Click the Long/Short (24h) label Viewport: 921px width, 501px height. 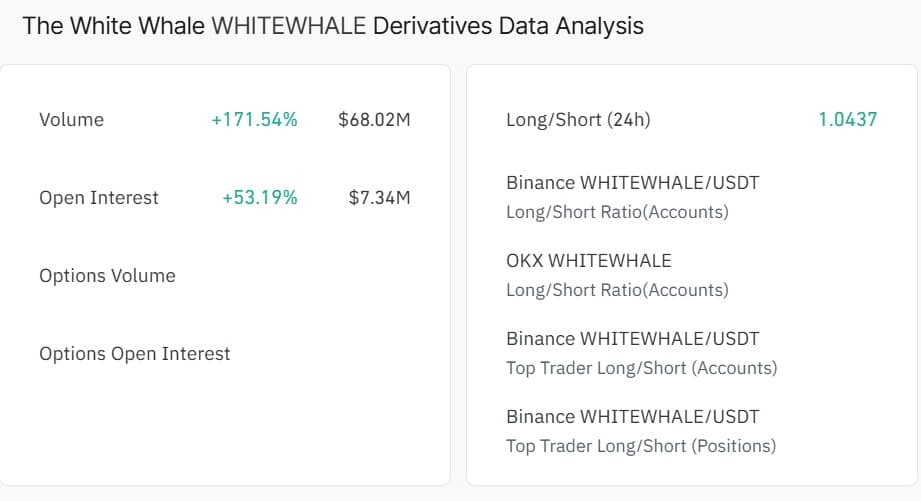tap(578, 120)
